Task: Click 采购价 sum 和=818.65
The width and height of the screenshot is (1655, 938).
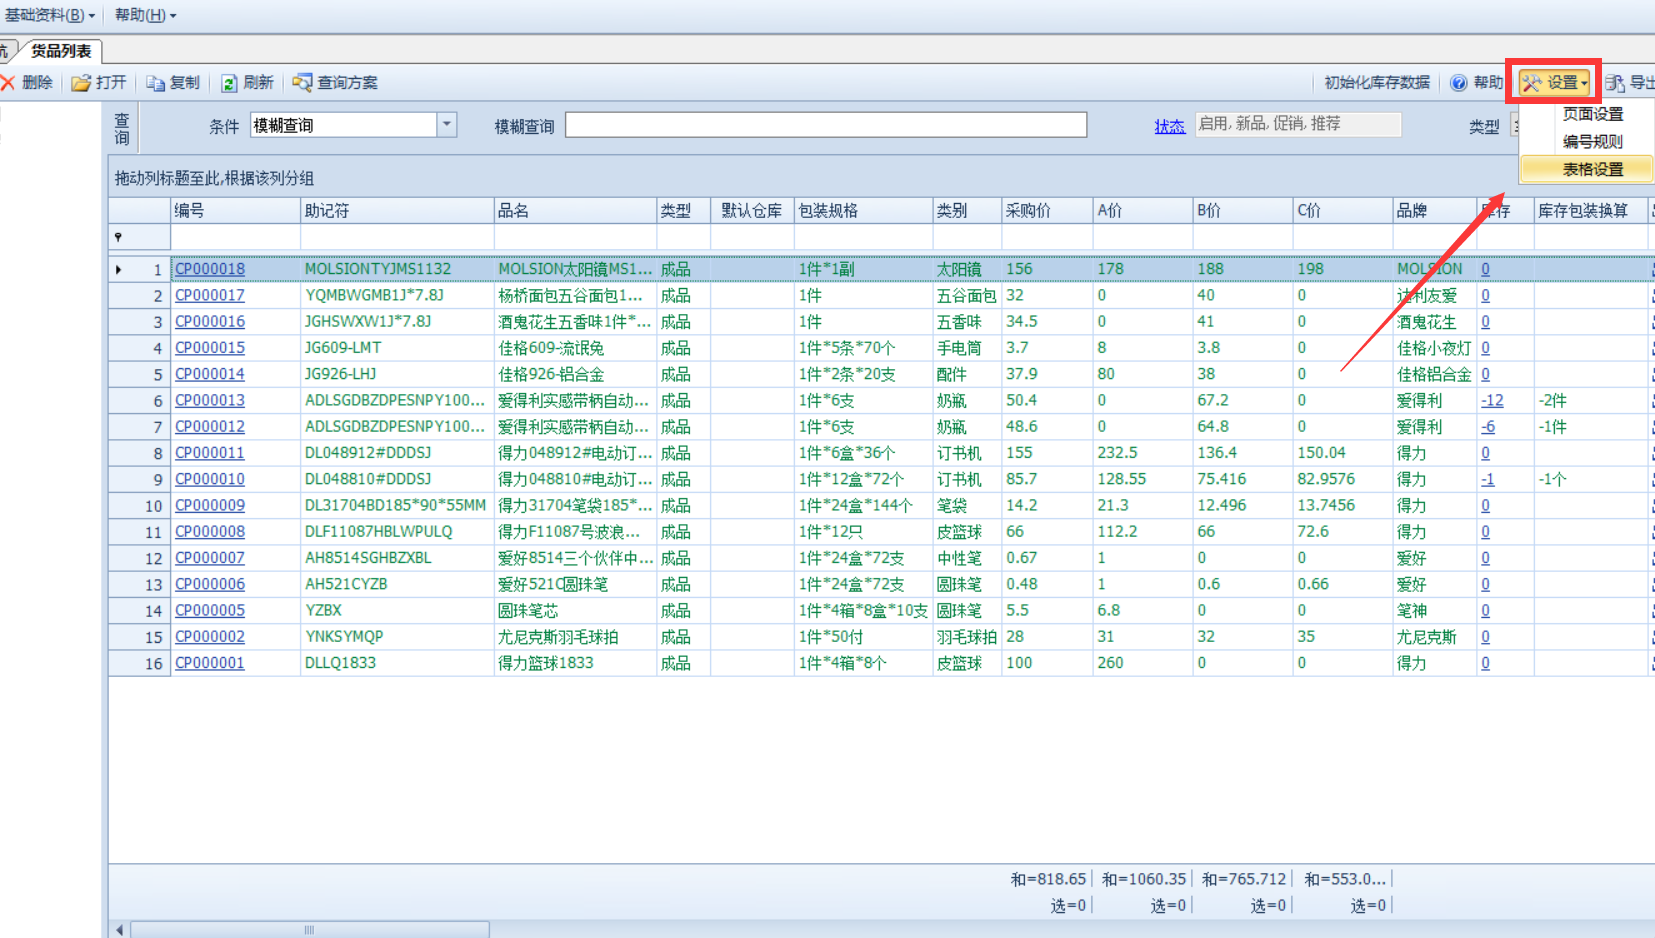Action: point(1048,879)
